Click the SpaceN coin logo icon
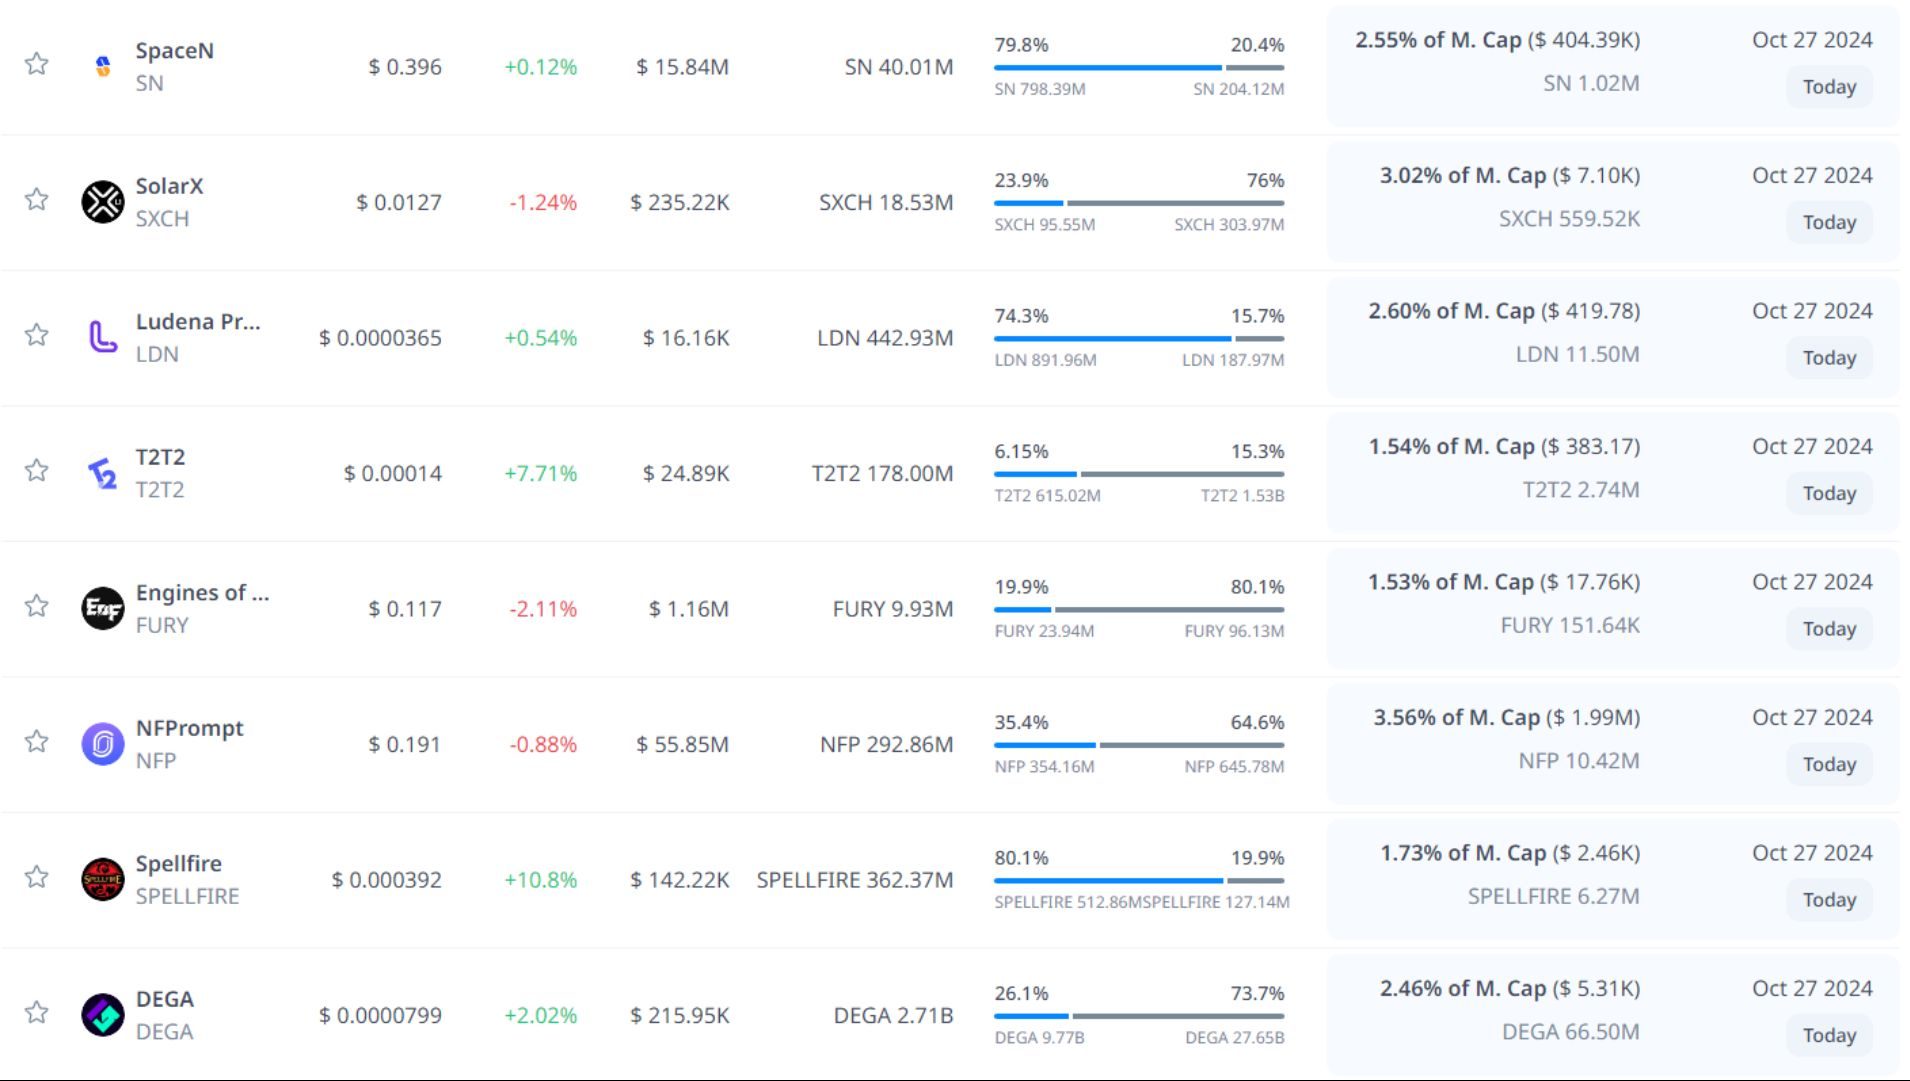Screen dimensions: 1910x1081 (x=102, y=67)
